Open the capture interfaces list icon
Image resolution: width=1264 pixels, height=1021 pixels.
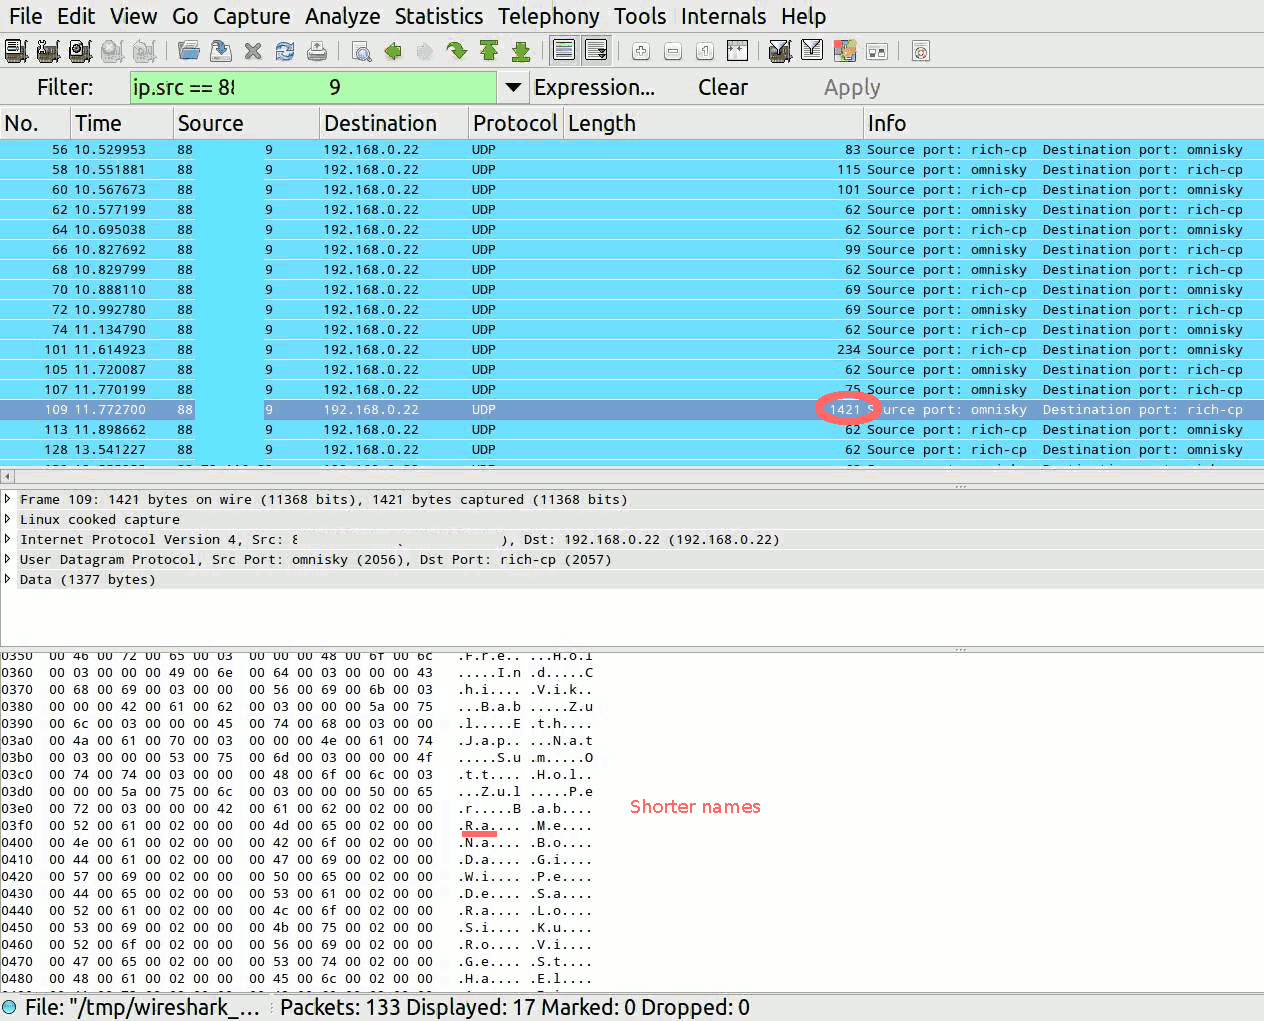point(16,51)
